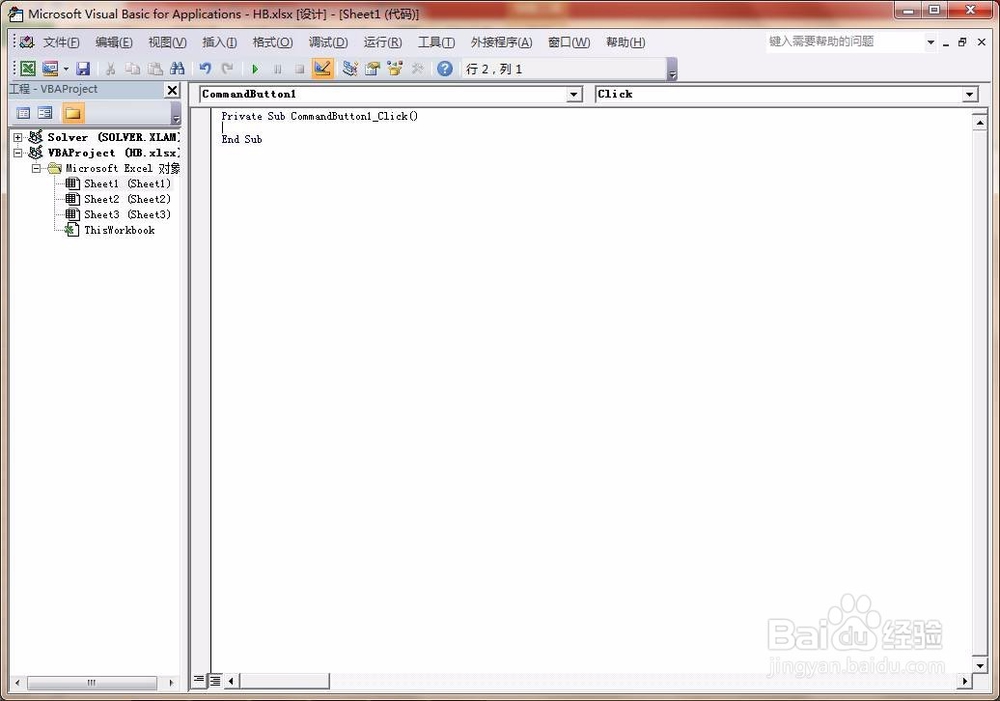The image size is (1000, 701).
Task: Open the Insert UserForm dropdown arrow
Action: pyautogui.click(x=66, y=68)
